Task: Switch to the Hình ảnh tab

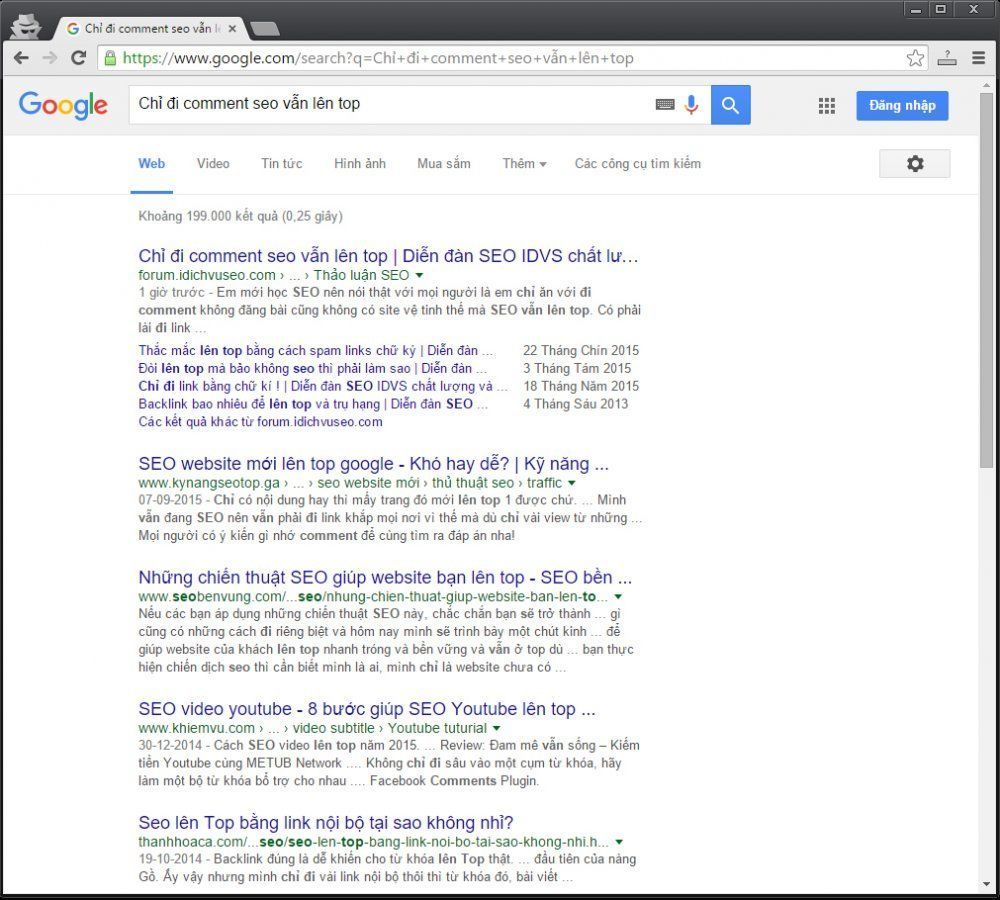Action: 360,163
